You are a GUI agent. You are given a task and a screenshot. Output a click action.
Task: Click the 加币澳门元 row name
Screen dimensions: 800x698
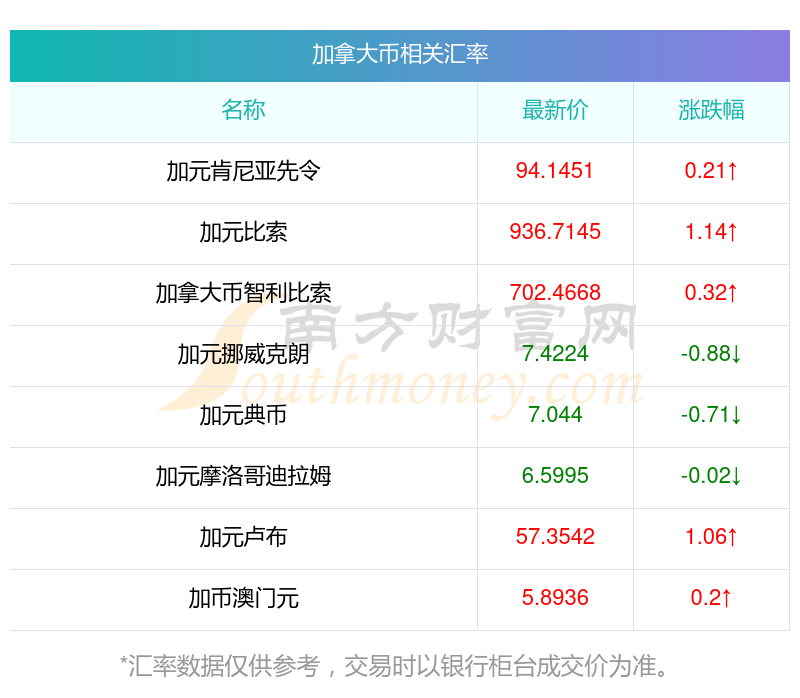(x=243, y=598)
